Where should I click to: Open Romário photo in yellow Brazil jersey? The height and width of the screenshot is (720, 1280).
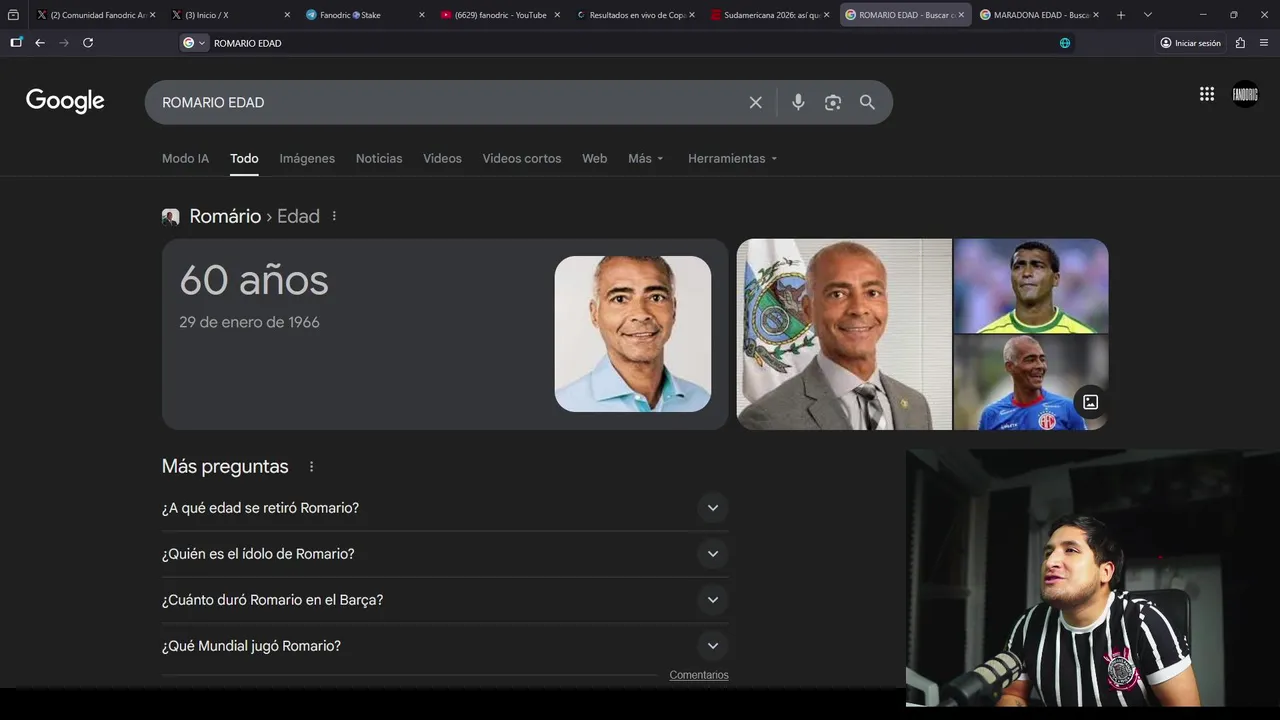[x=1031, y=286]
